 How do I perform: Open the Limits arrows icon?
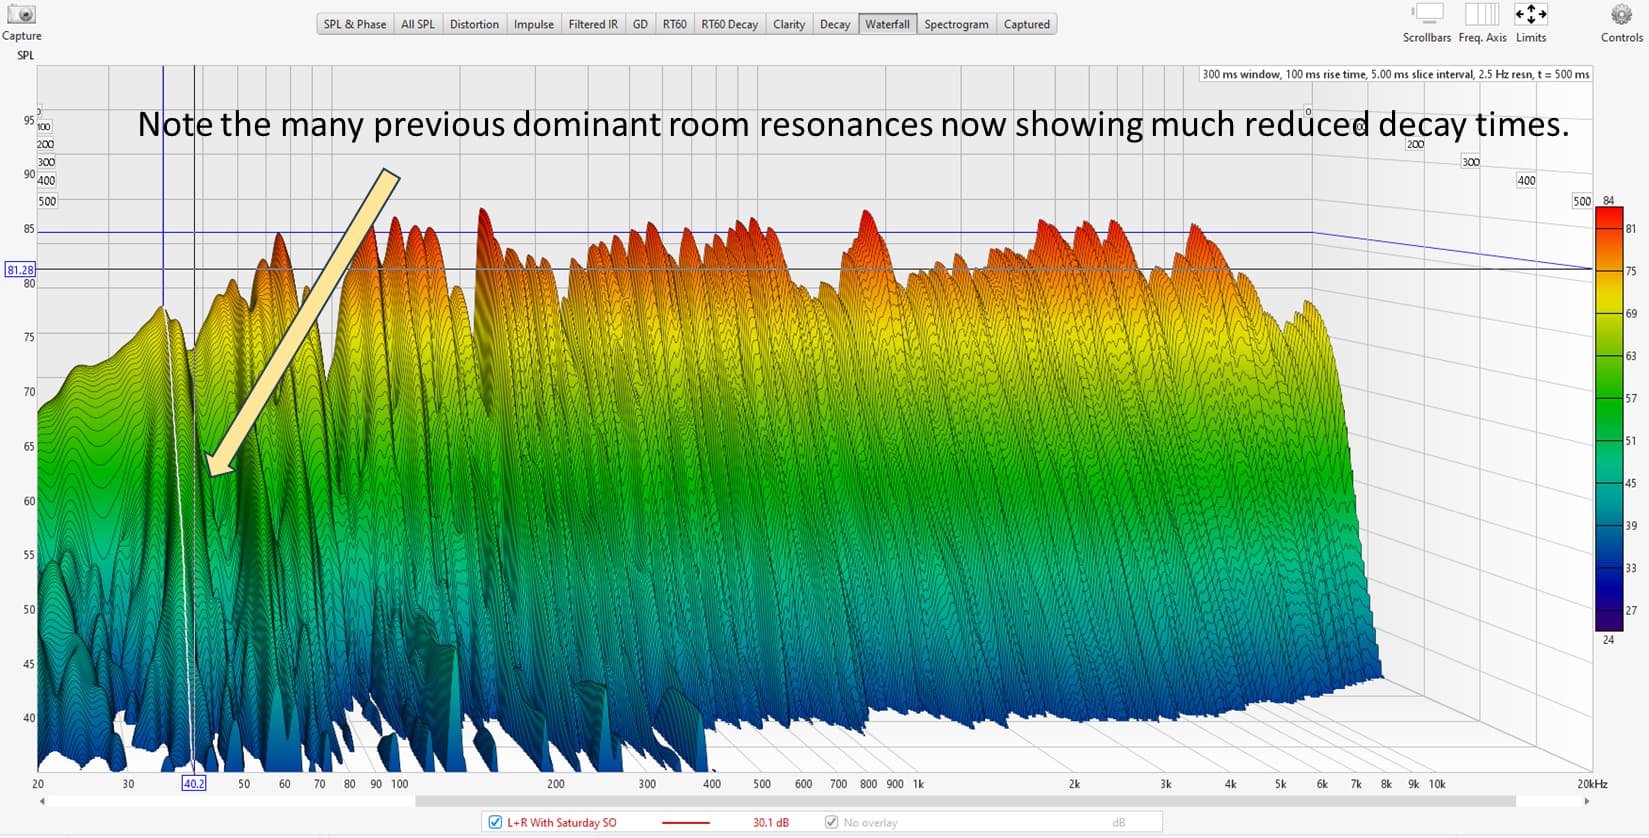pos(1531,14)
